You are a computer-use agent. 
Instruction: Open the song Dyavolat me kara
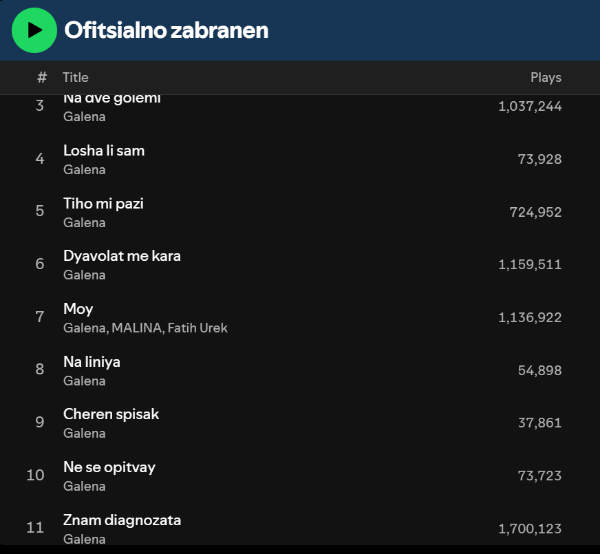[122, 256]
